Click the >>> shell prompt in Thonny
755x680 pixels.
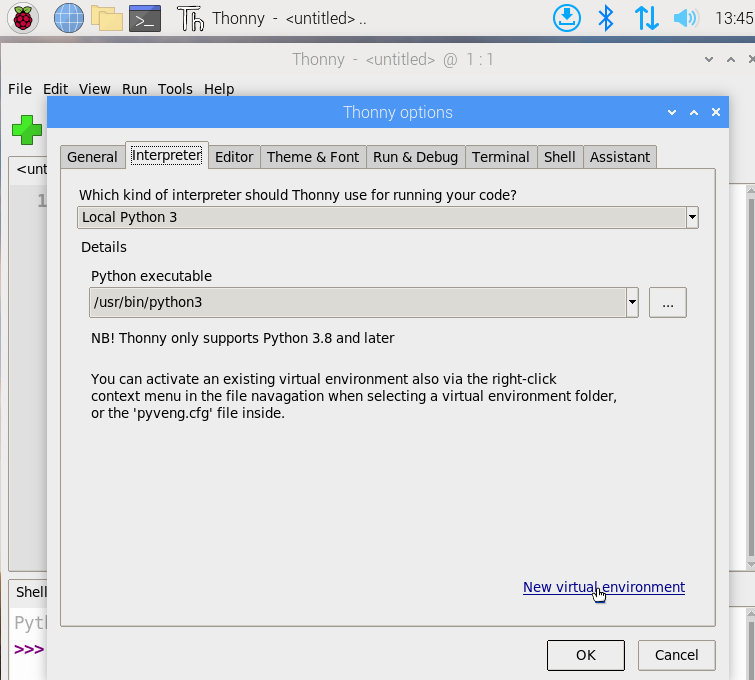[x=29, y=649]
